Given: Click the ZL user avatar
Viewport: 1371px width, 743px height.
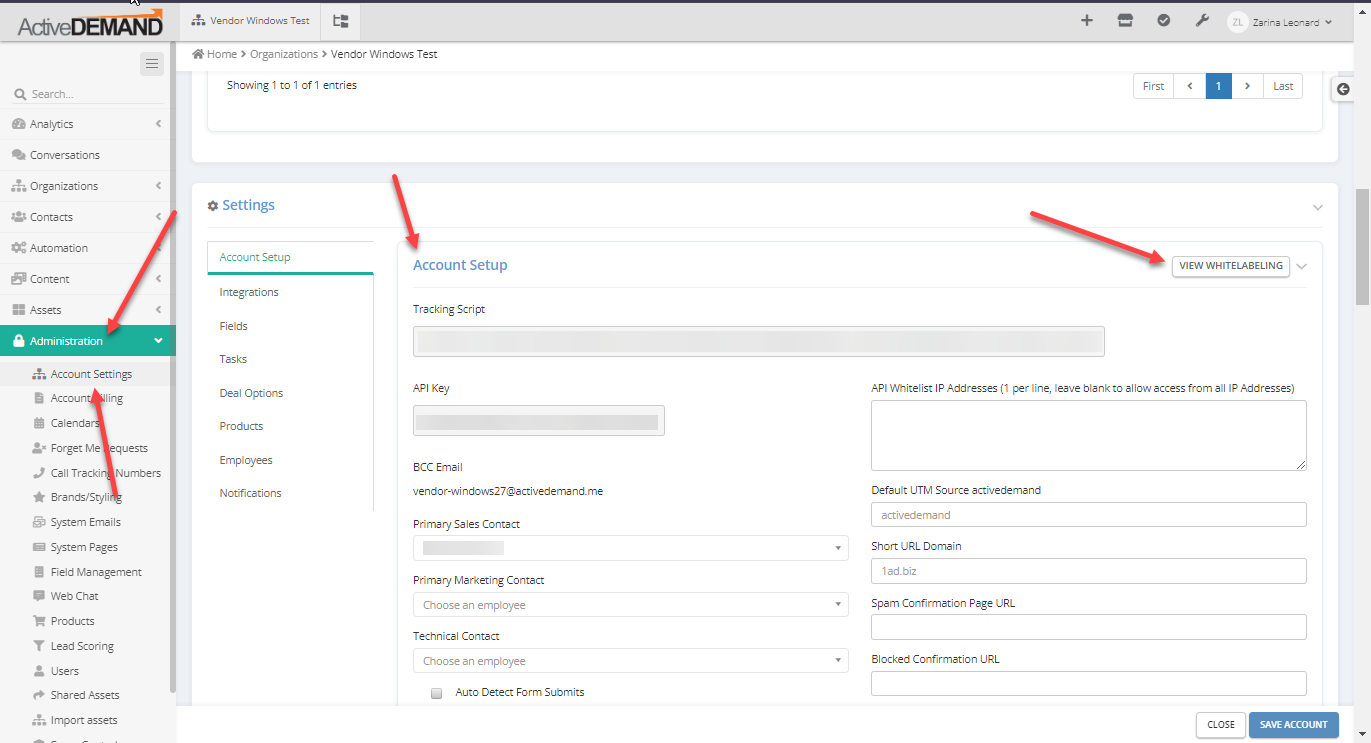Looking at the screenshot, I should pos(1238,21).
